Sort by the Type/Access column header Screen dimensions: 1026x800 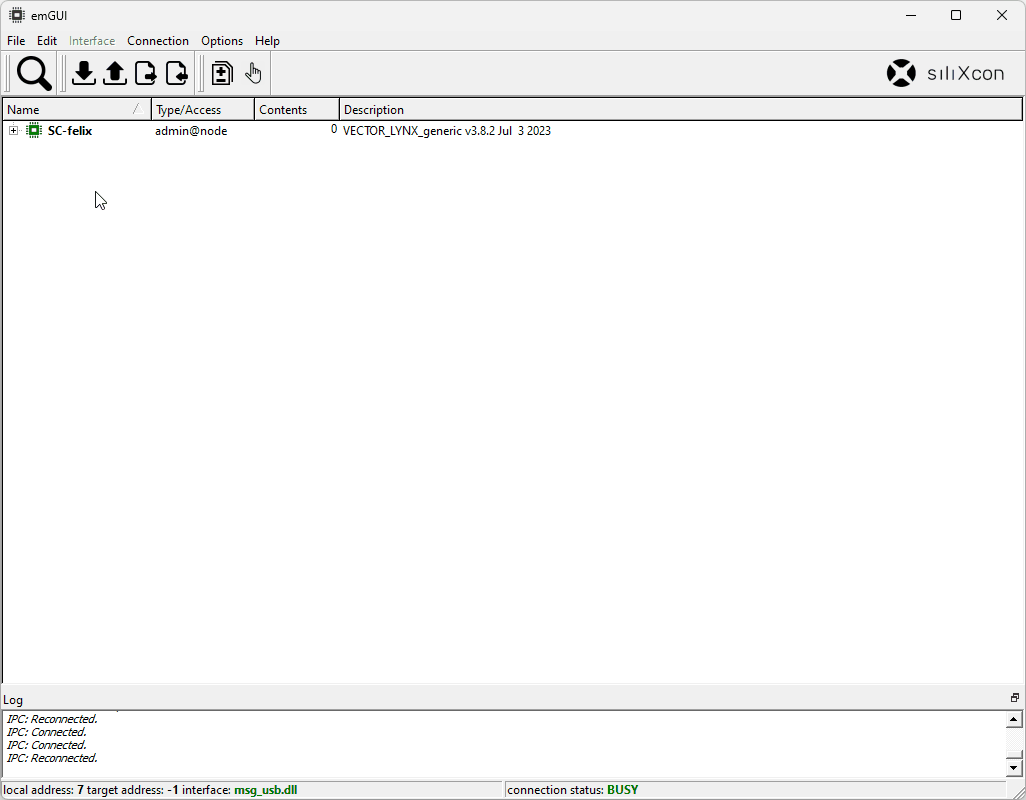pyautogui.click(x=203, y=109)
